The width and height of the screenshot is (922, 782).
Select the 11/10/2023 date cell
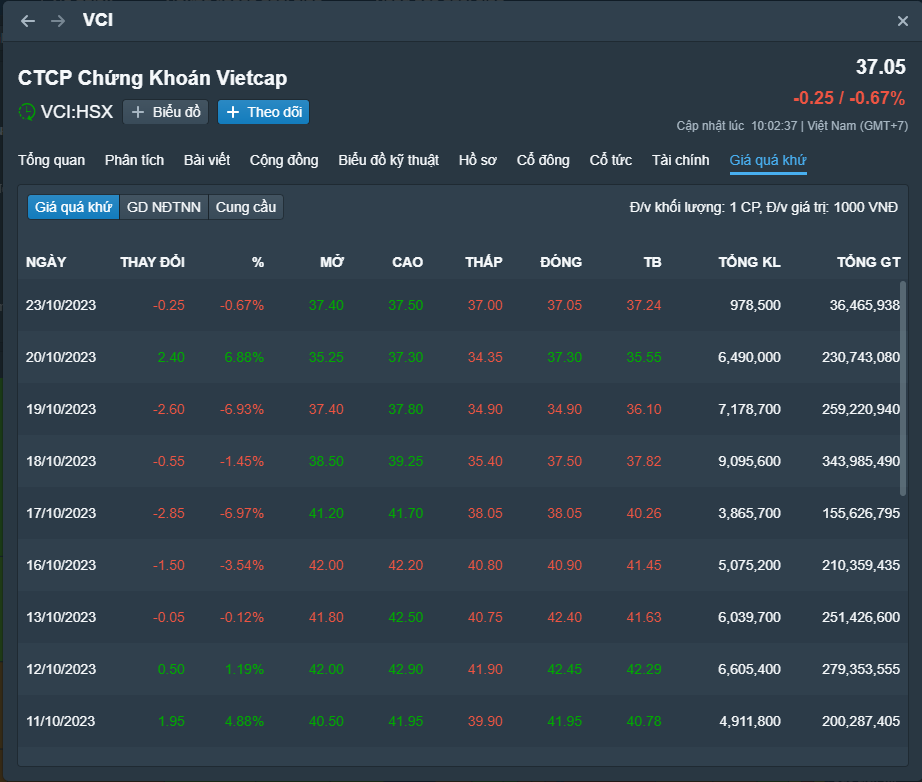tap(61, 721)
